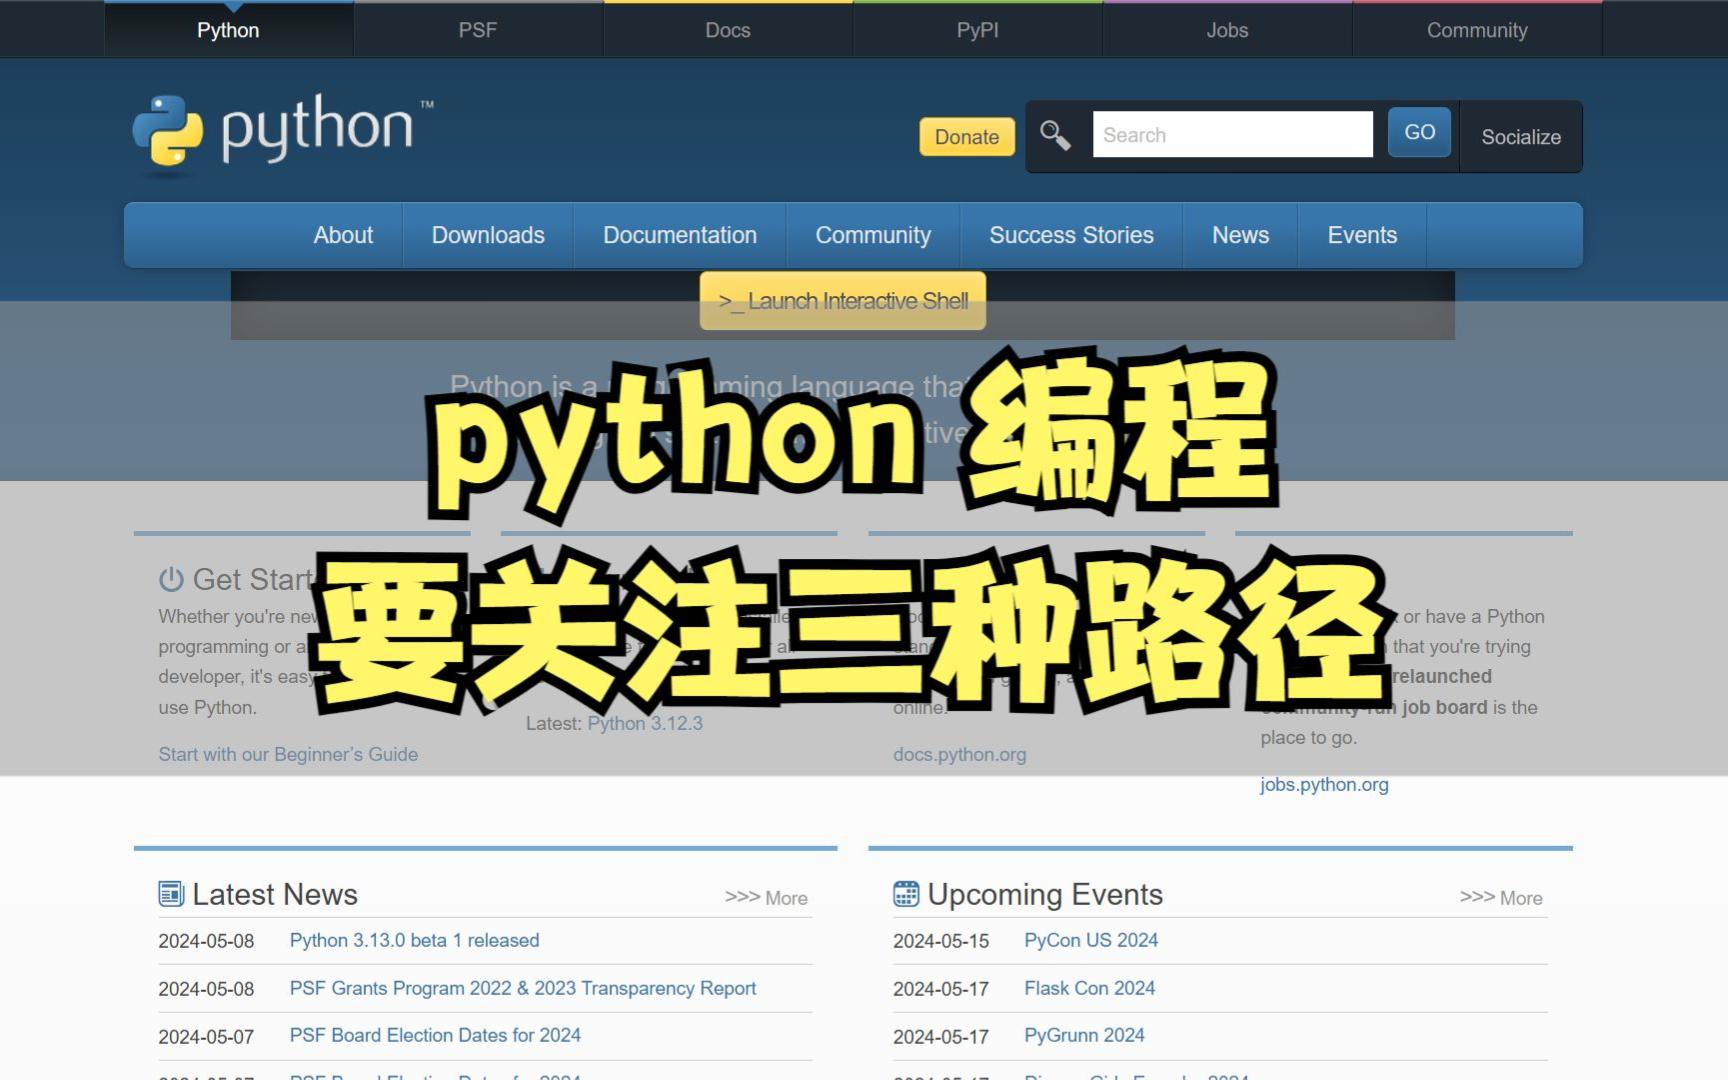Click the Latest News heading

(x=275, y=894)
